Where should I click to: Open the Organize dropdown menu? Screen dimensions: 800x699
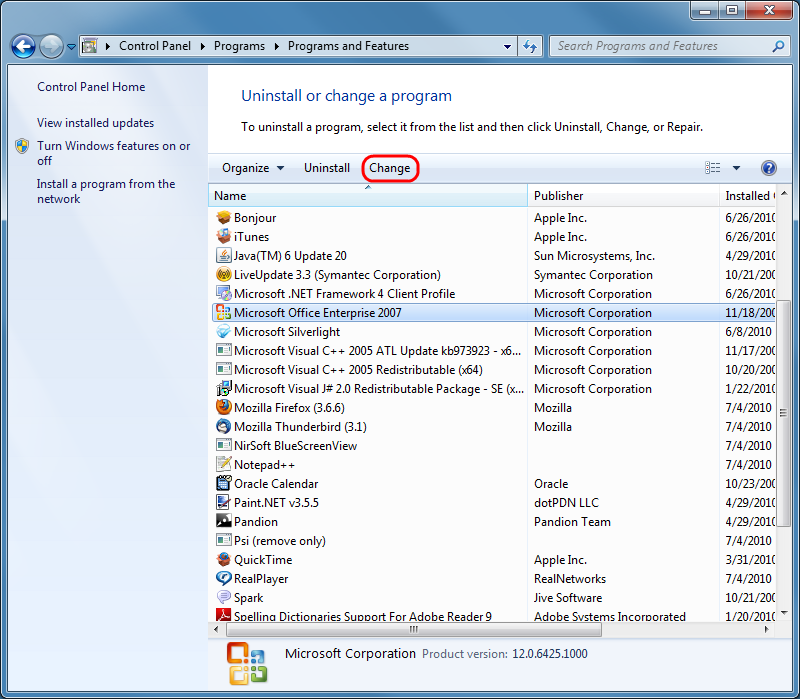click(x=253, y=168)
